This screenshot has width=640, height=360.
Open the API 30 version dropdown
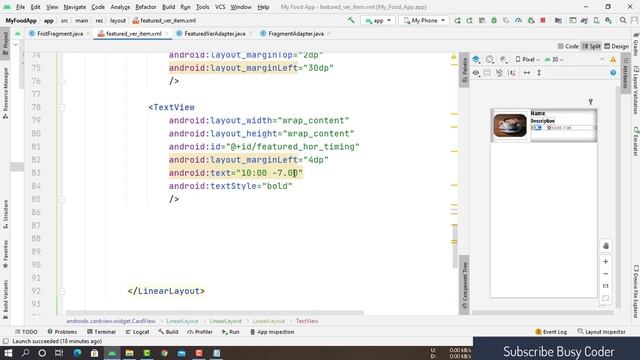click(554, 60)
